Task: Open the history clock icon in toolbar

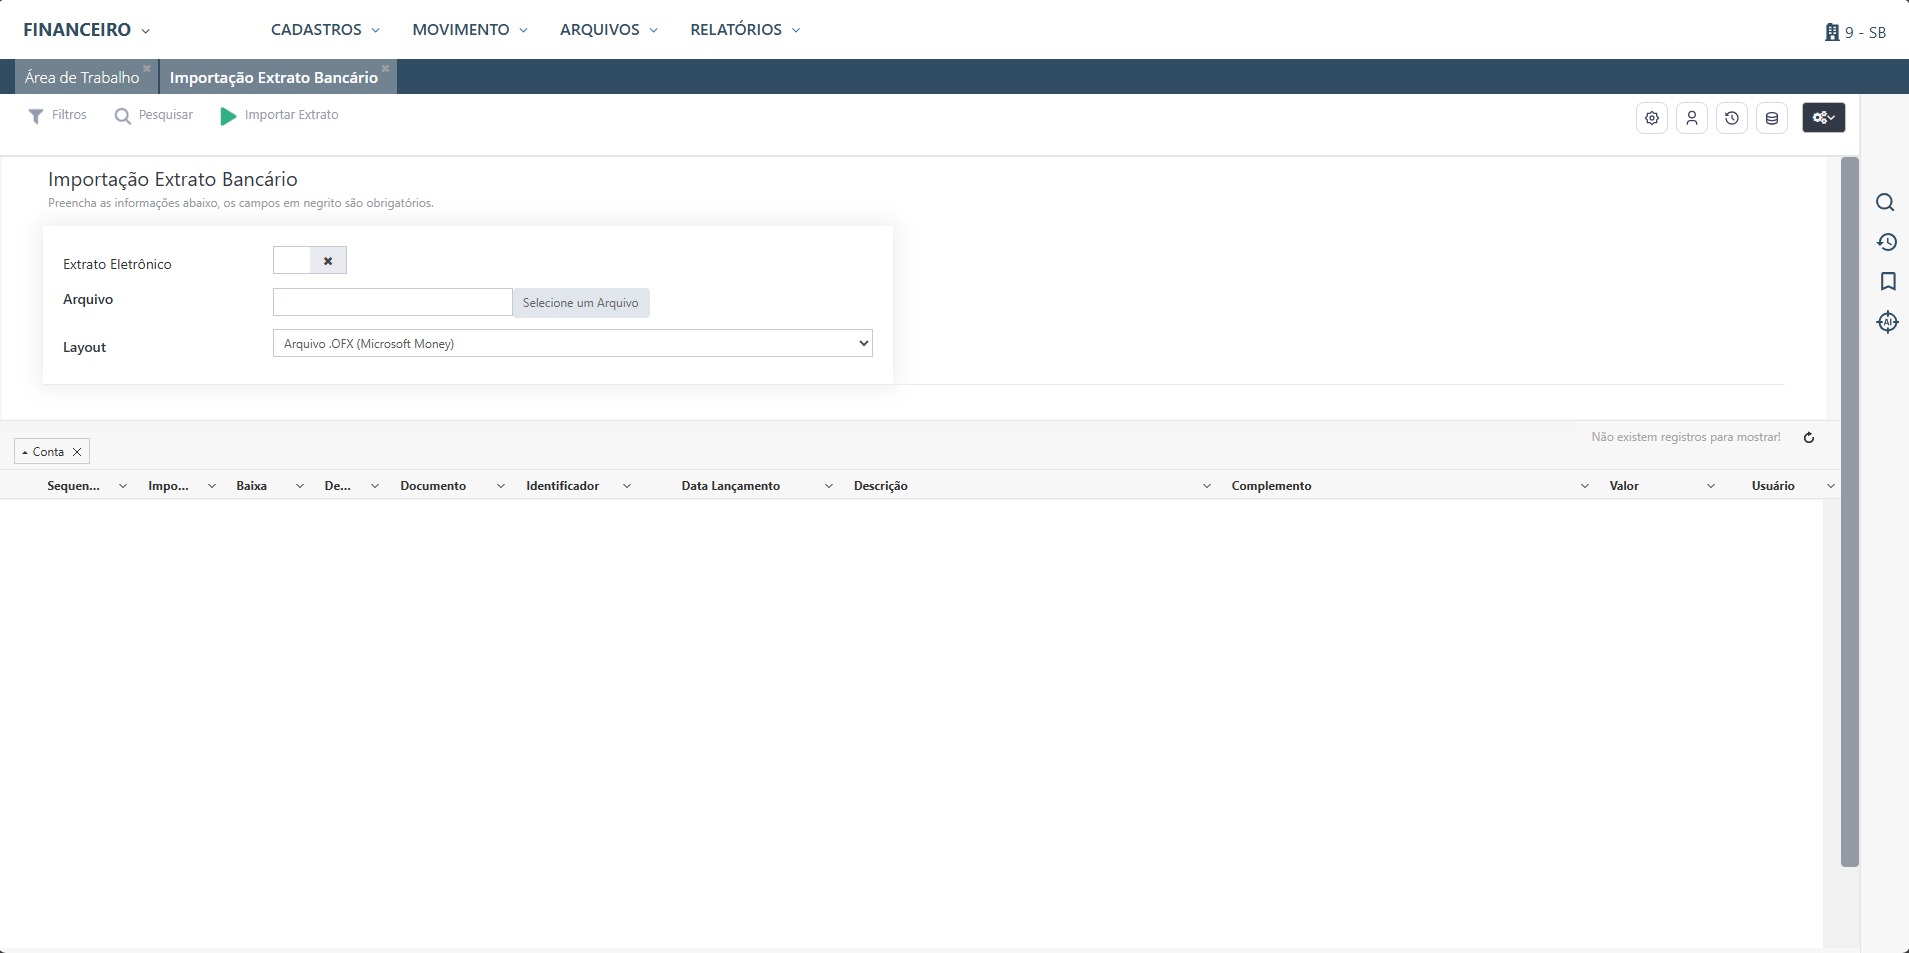Action: 1731,118
